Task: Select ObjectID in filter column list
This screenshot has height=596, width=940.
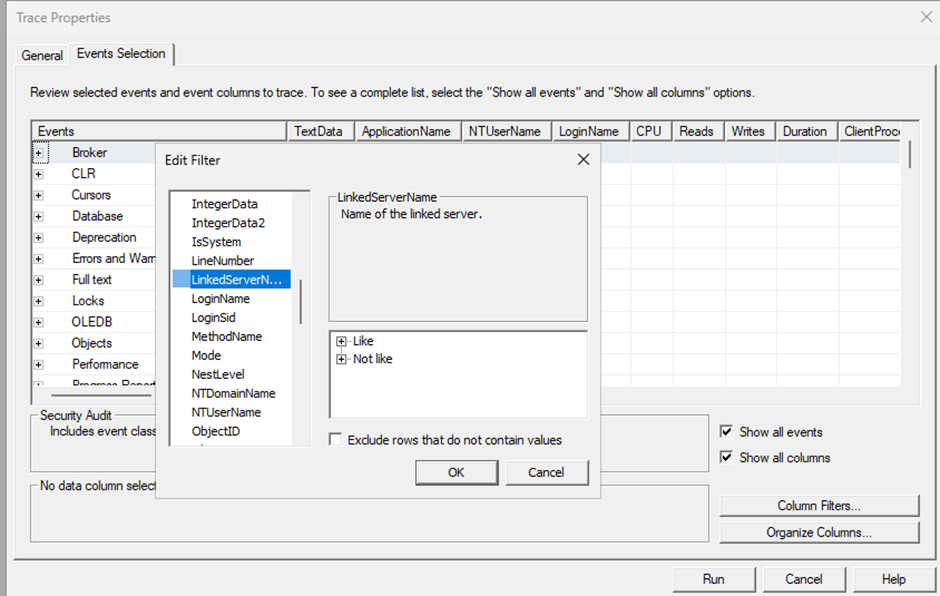Action: [x=216, y=431]
